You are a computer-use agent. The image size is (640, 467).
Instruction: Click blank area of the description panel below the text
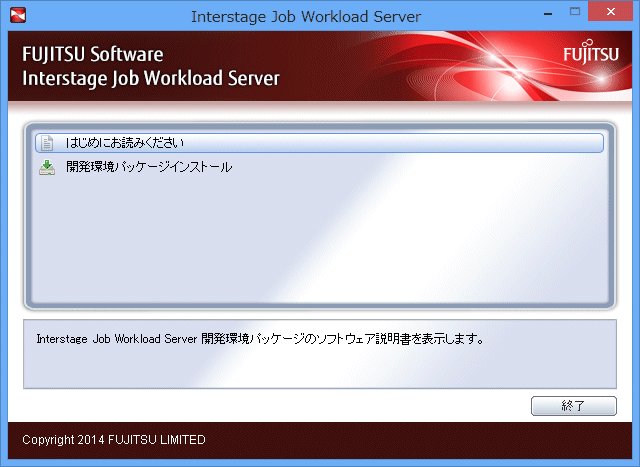pos(320,368)
